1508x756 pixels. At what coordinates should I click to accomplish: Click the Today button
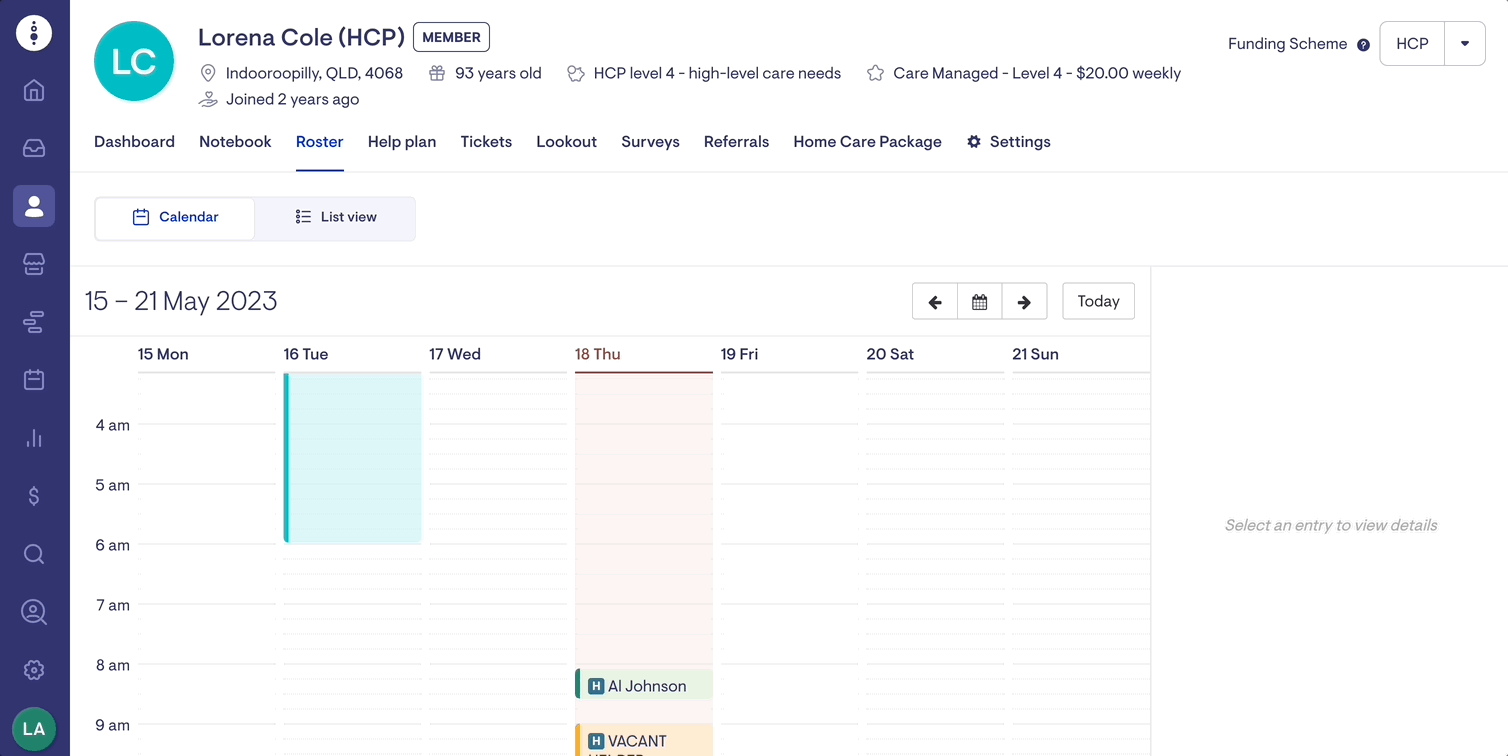(x=1098, y=301)
